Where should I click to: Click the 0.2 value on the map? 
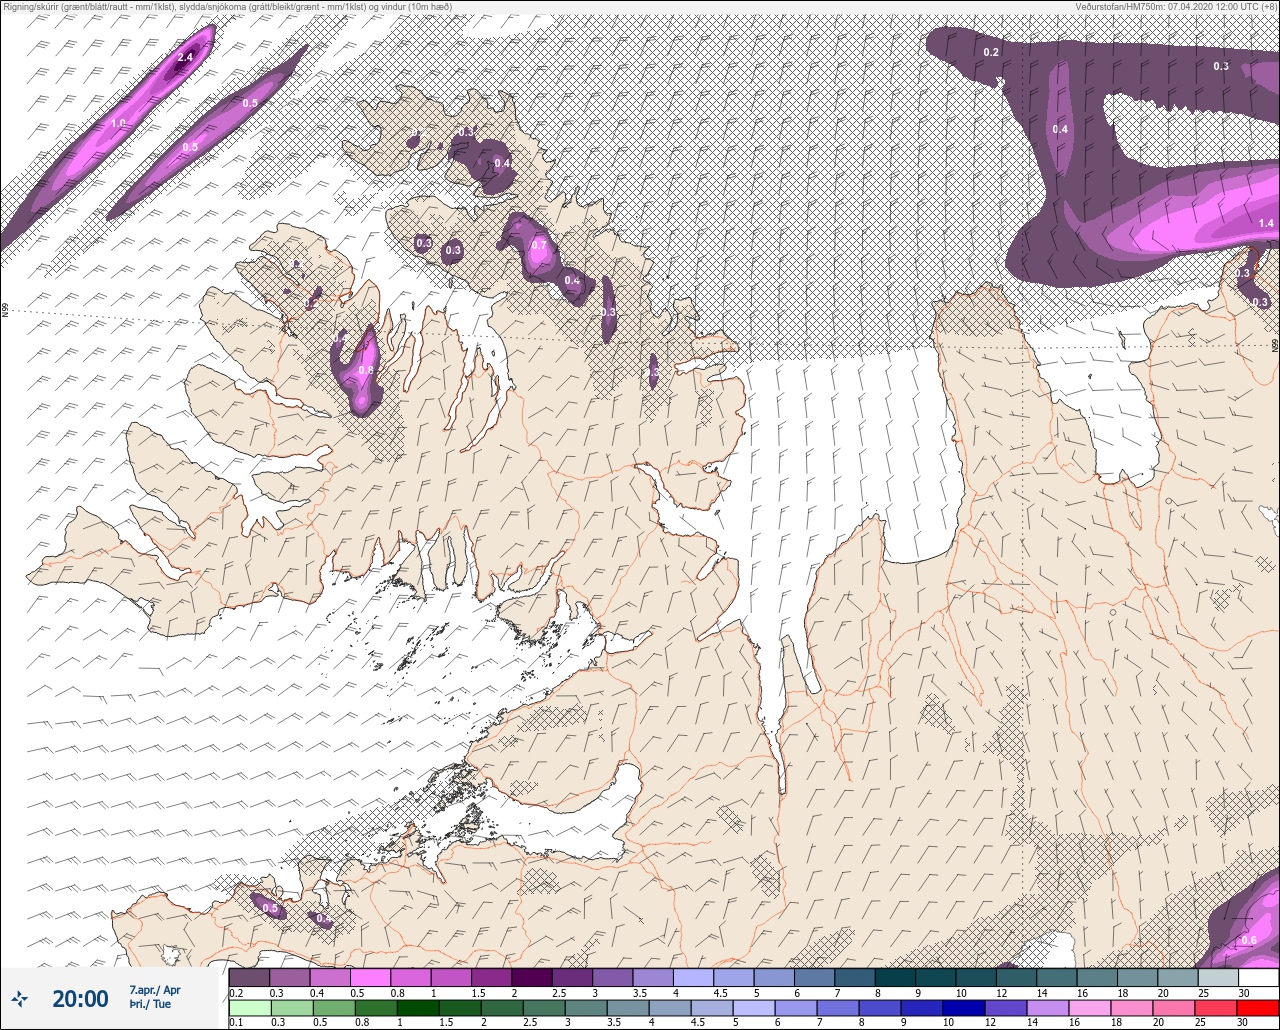pos(991,52)
